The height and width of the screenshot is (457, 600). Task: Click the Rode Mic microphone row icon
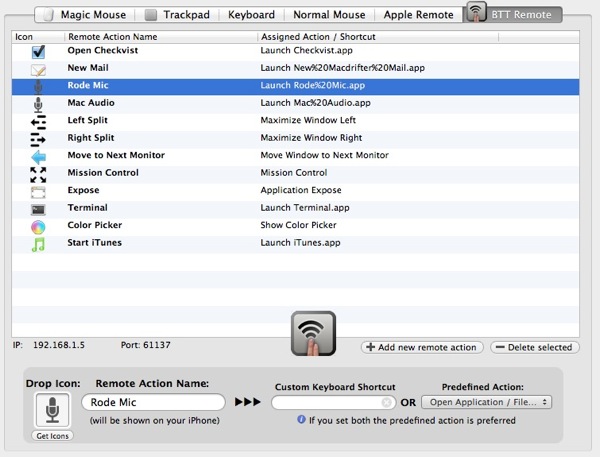pyautogui.click(x=38, y=87)
